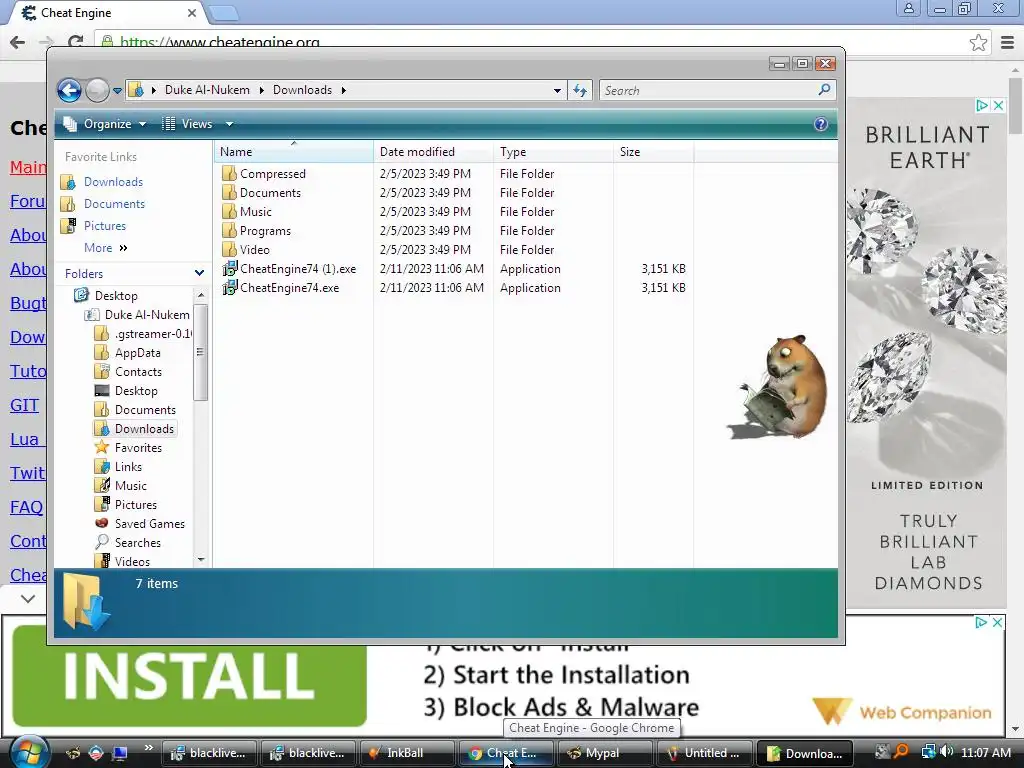1024x768 pixels.
Task: Expand address bar history dropdown arrow
Action: 557,91
